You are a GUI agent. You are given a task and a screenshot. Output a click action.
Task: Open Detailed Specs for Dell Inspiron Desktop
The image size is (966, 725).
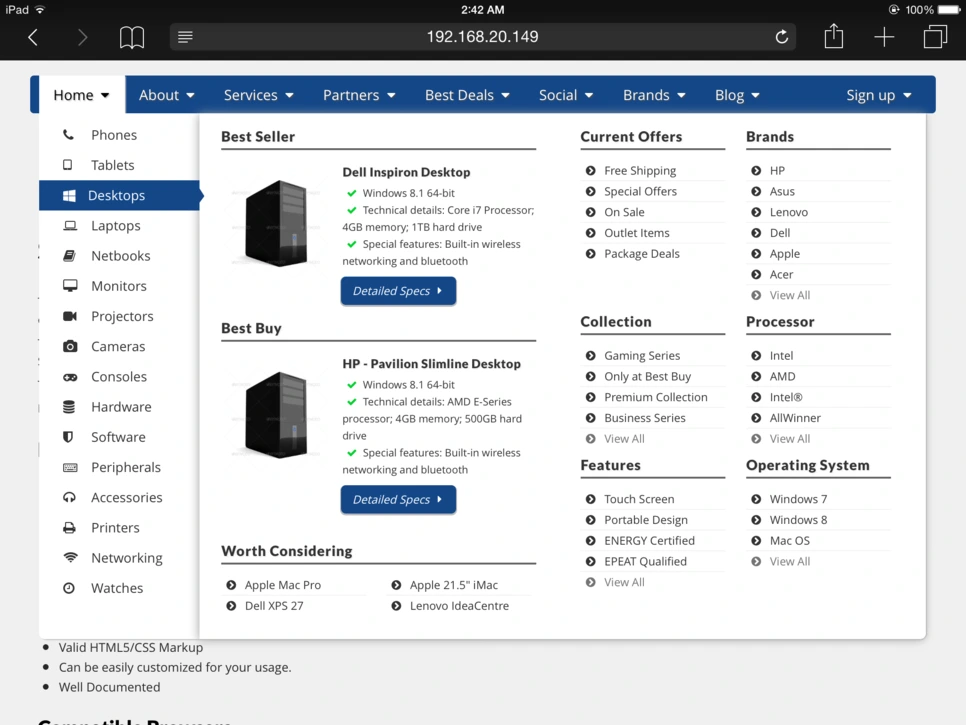coord(398,291)
